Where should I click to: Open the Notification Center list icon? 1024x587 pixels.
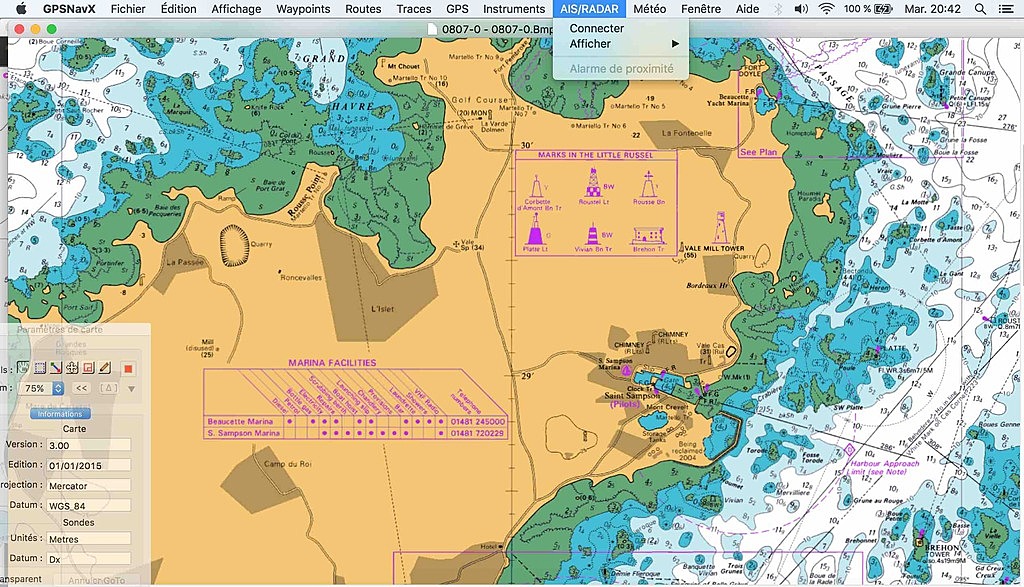click(x=1005, y=9)
